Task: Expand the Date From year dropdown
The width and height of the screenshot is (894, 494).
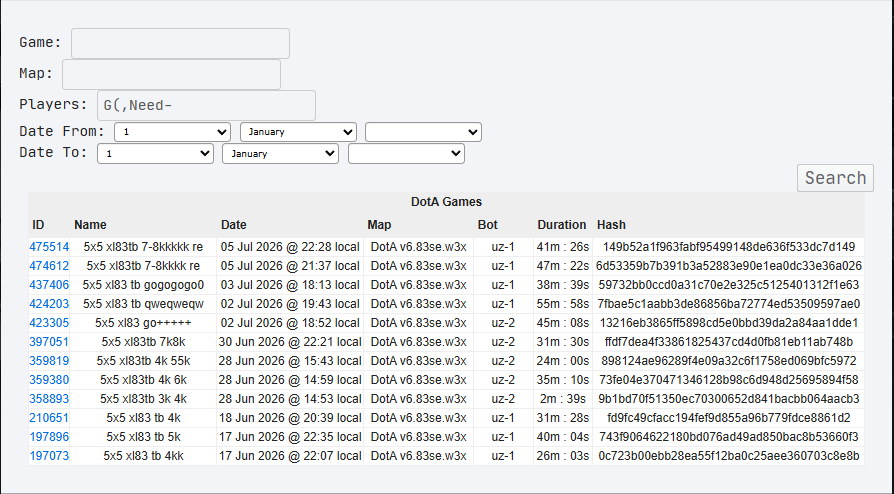Action: [x=424, y=132]
